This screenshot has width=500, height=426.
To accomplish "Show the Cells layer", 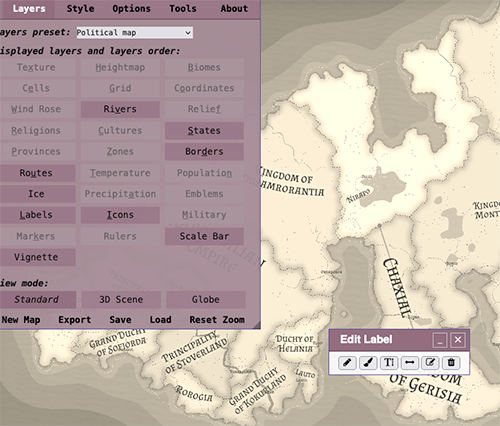I will [36, 88].
